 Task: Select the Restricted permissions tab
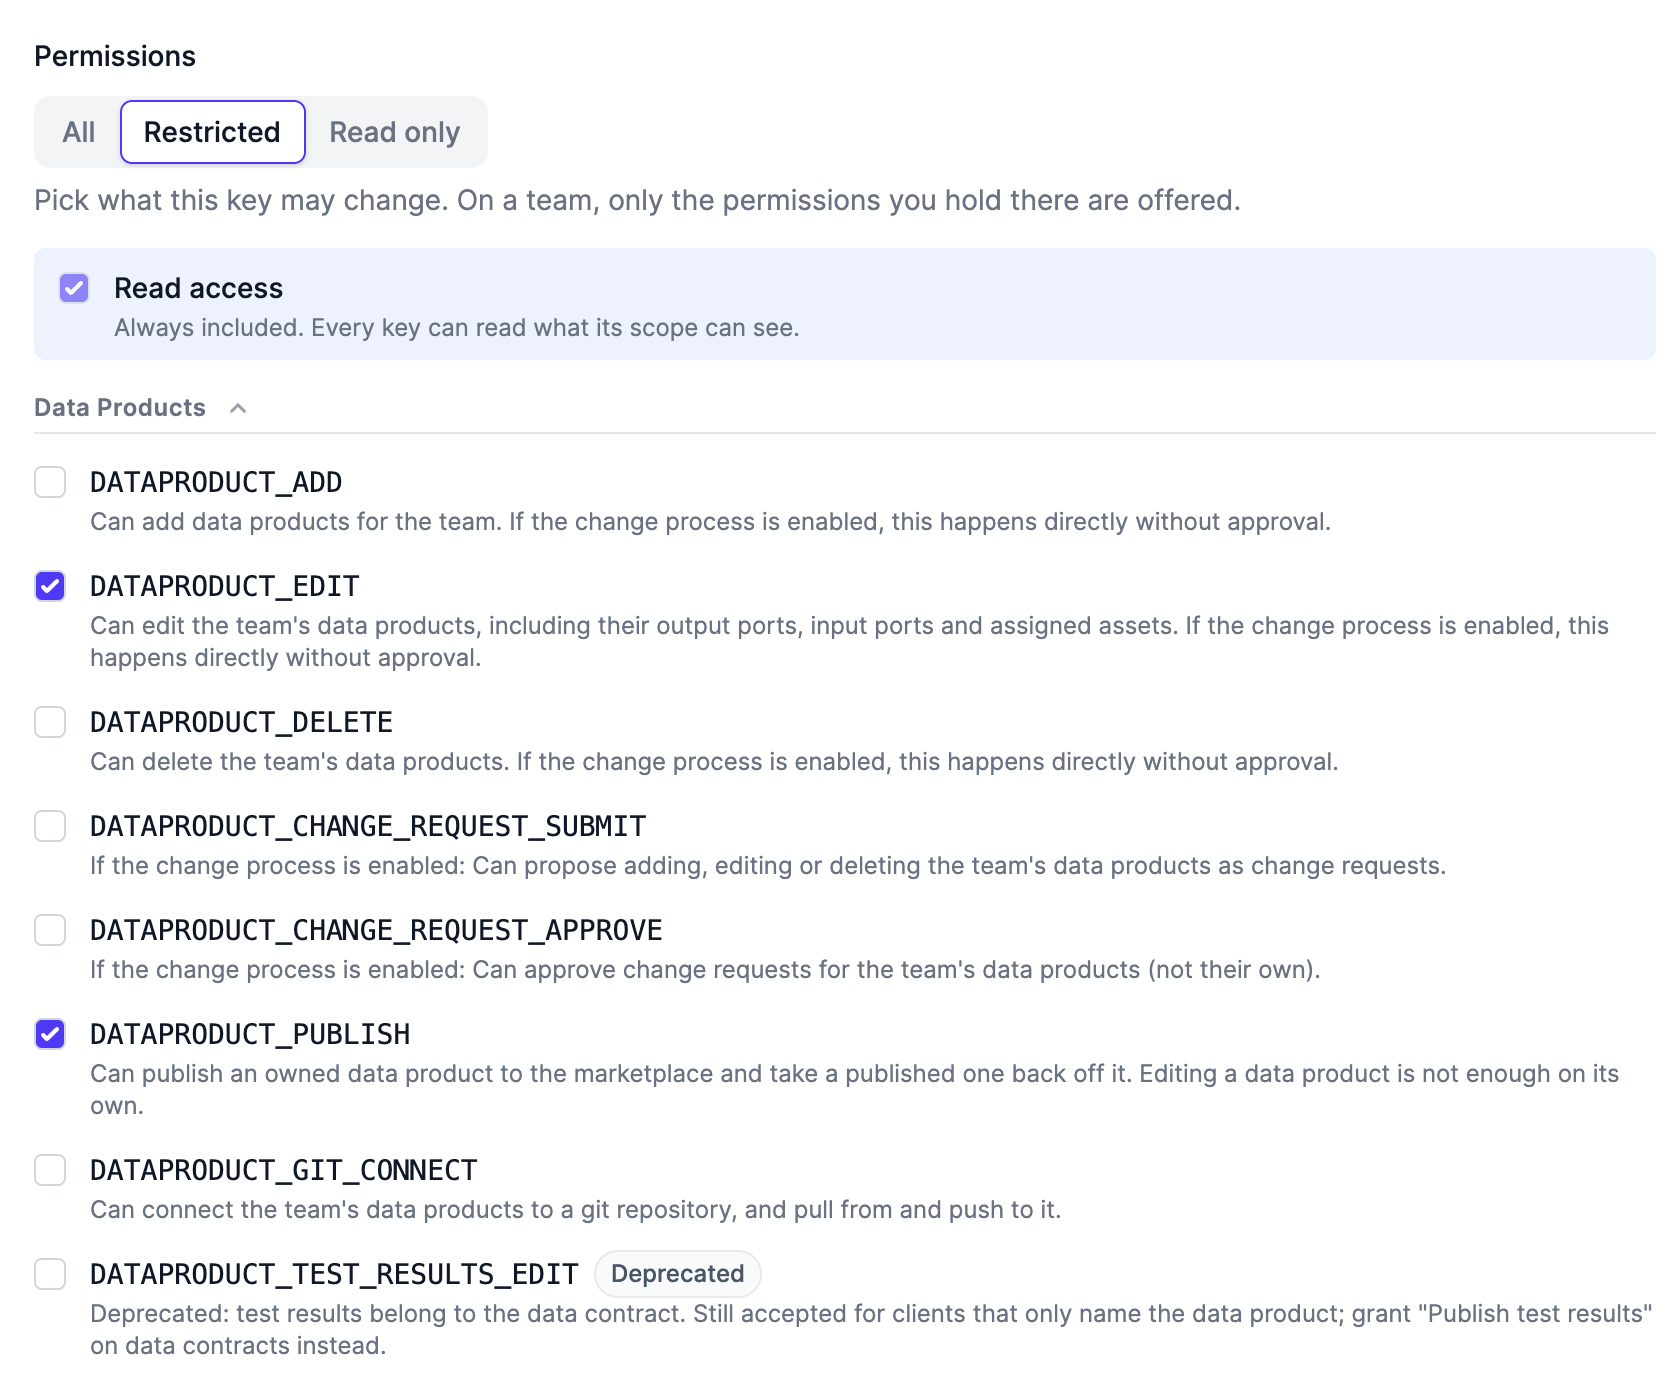(x=212, y=132)
